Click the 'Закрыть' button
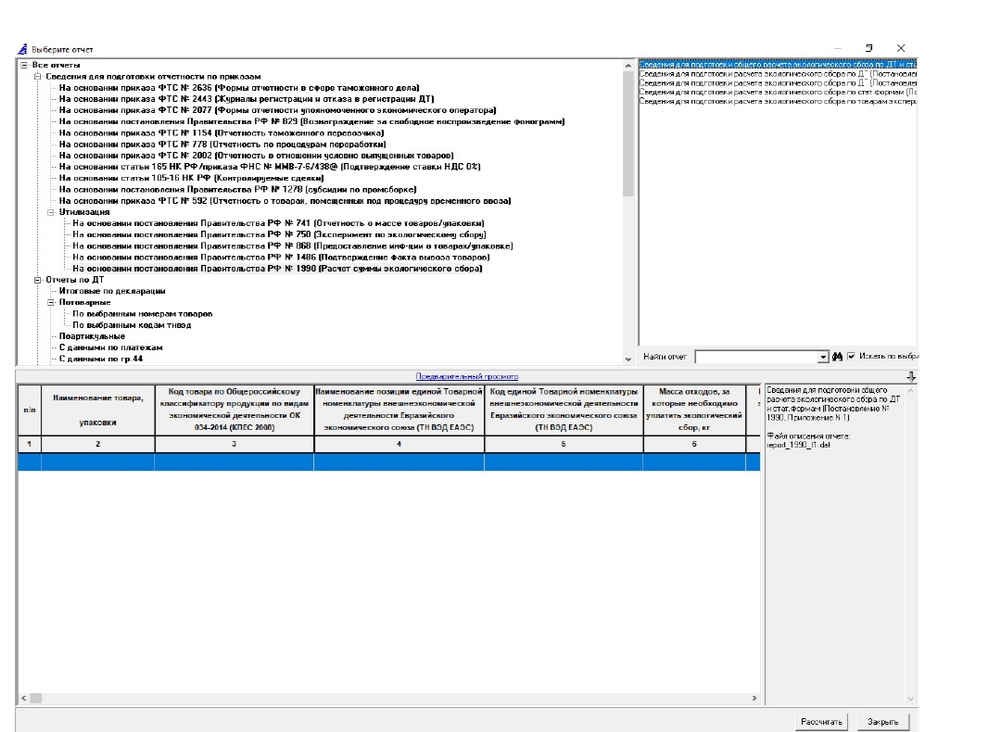This screenshot has height=732, width=1000. click(x=883, y=722)
